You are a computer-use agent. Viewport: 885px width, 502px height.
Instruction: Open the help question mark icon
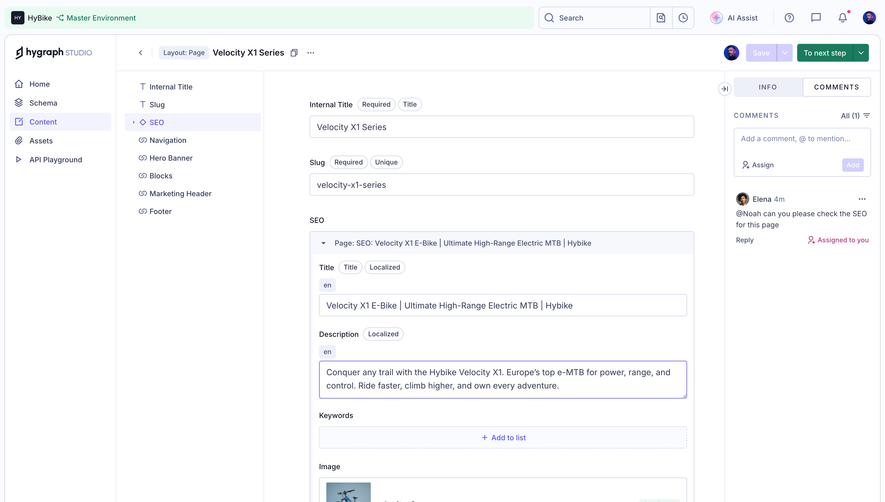point(789,18)
